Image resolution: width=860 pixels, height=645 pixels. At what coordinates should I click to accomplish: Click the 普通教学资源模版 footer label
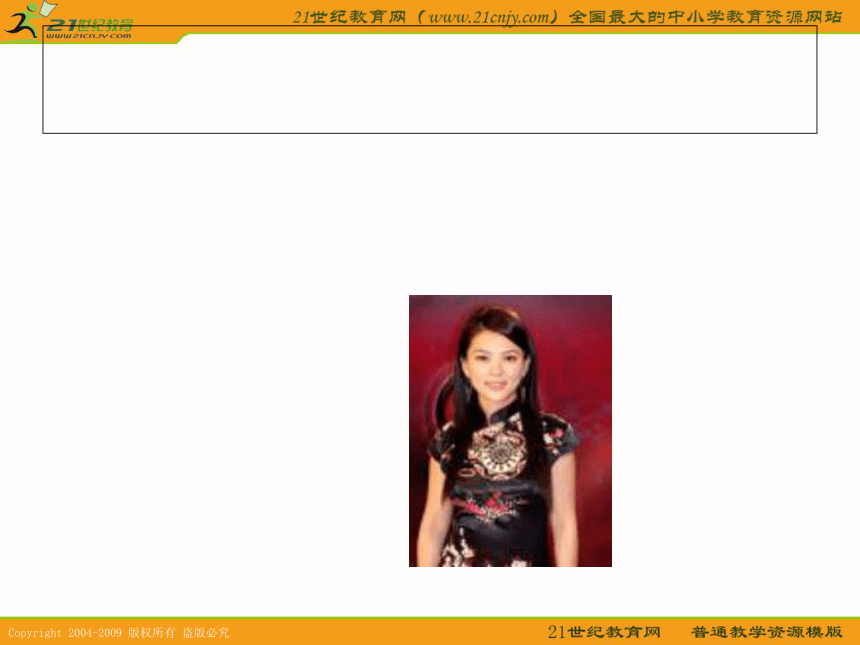coord(766,632)
